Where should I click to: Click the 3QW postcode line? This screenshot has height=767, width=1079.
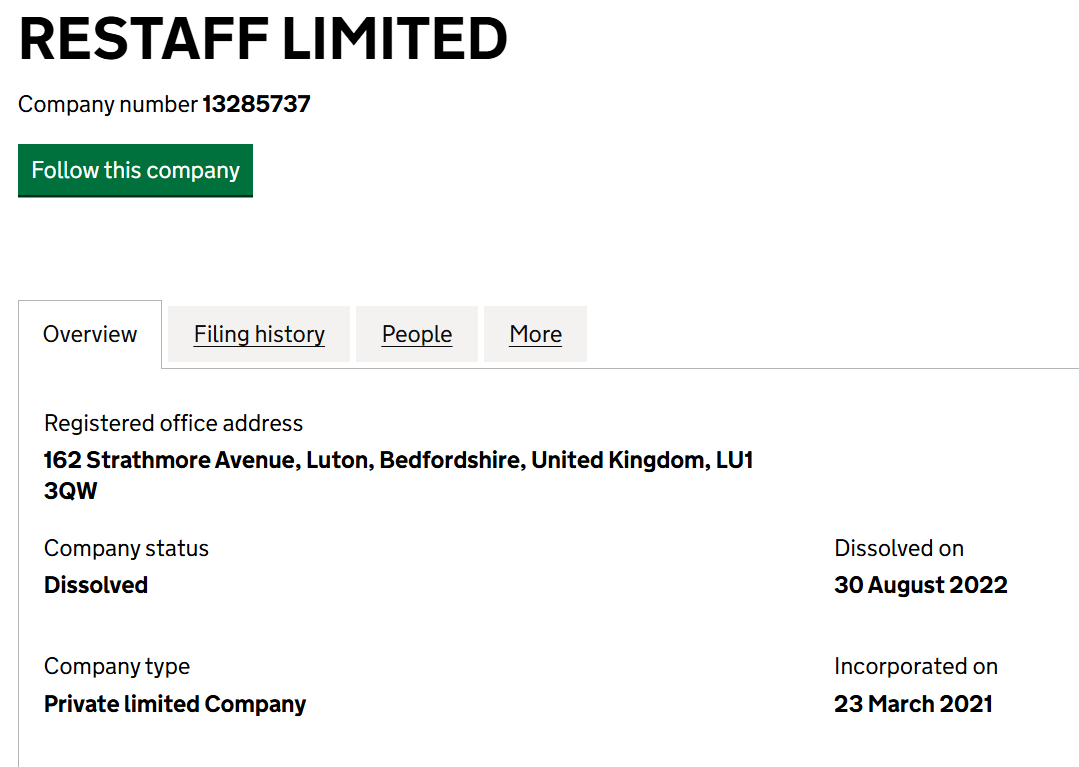[71, 491]
